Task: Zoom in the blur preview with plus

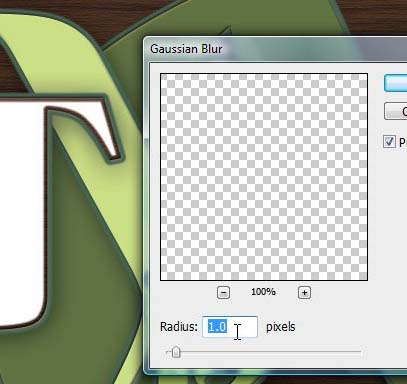Action: click(x=304, y=293)
